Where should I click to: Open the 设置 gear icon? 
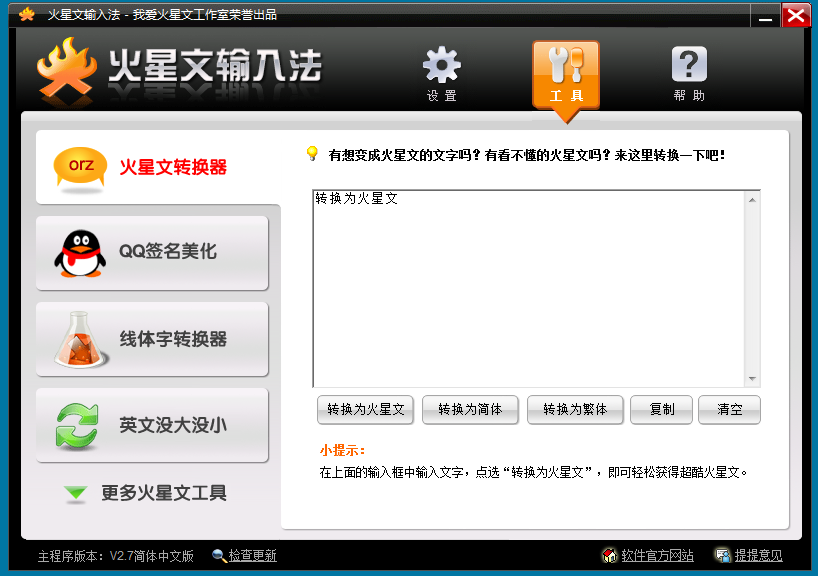[441, 73]
